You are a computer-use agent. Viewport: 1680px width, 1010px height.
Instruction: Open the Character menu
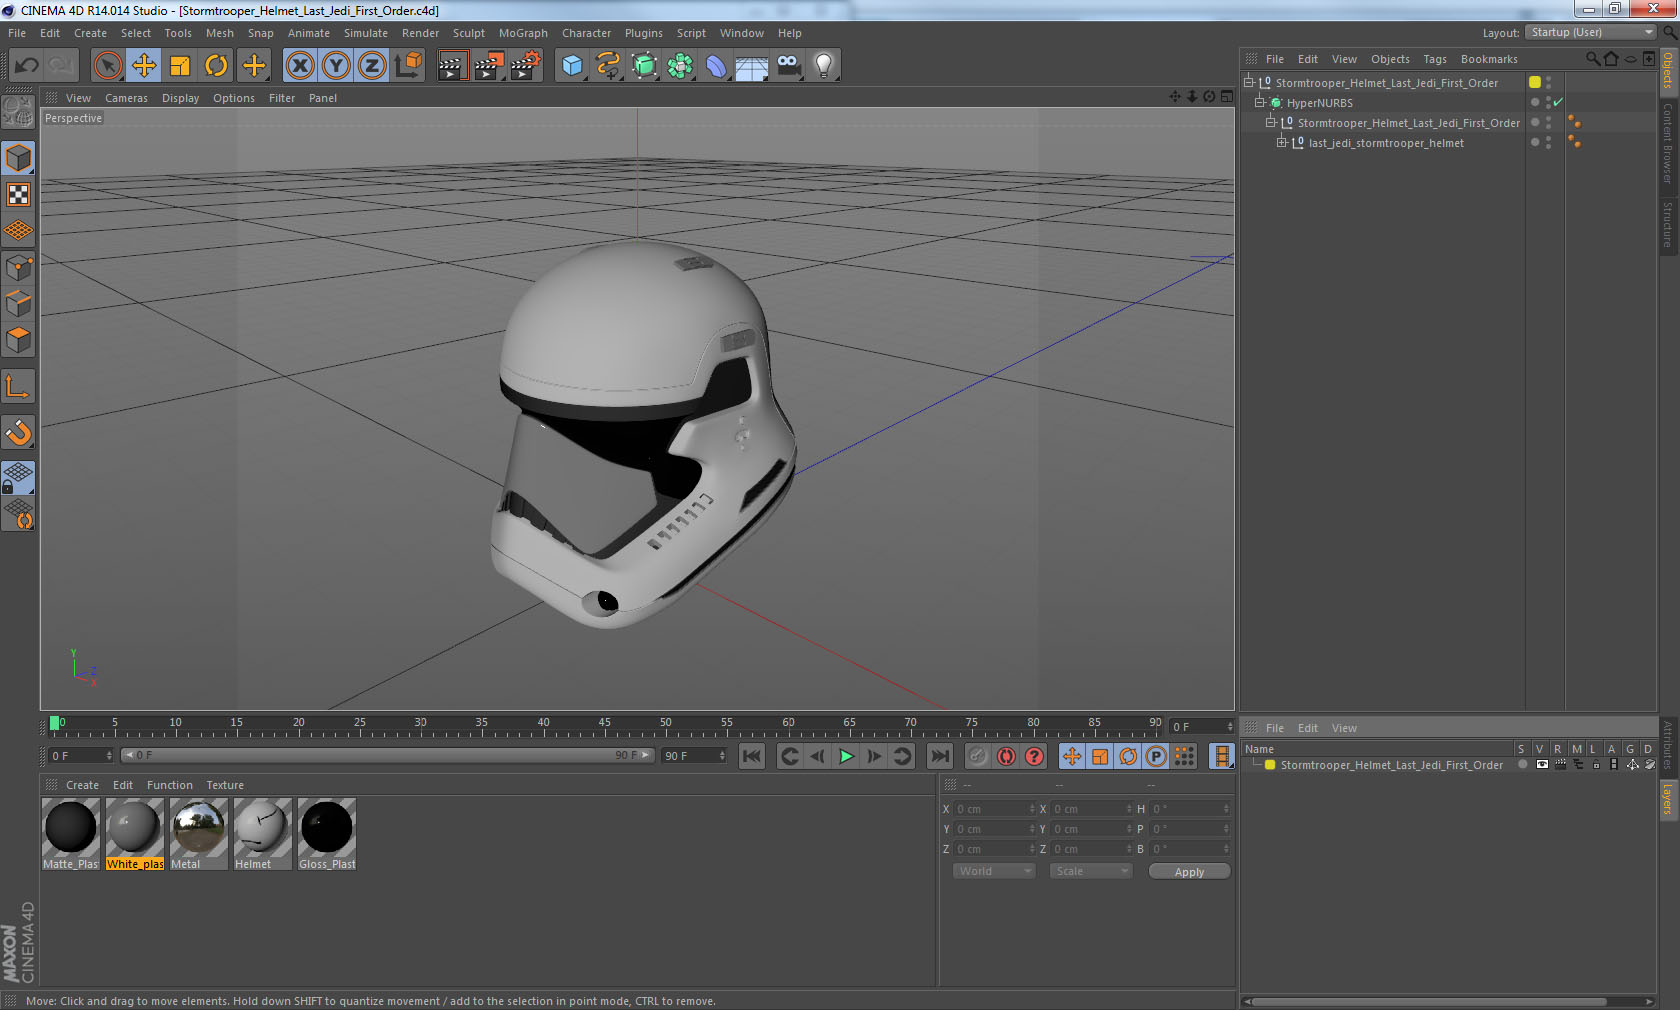coord(586,33)
